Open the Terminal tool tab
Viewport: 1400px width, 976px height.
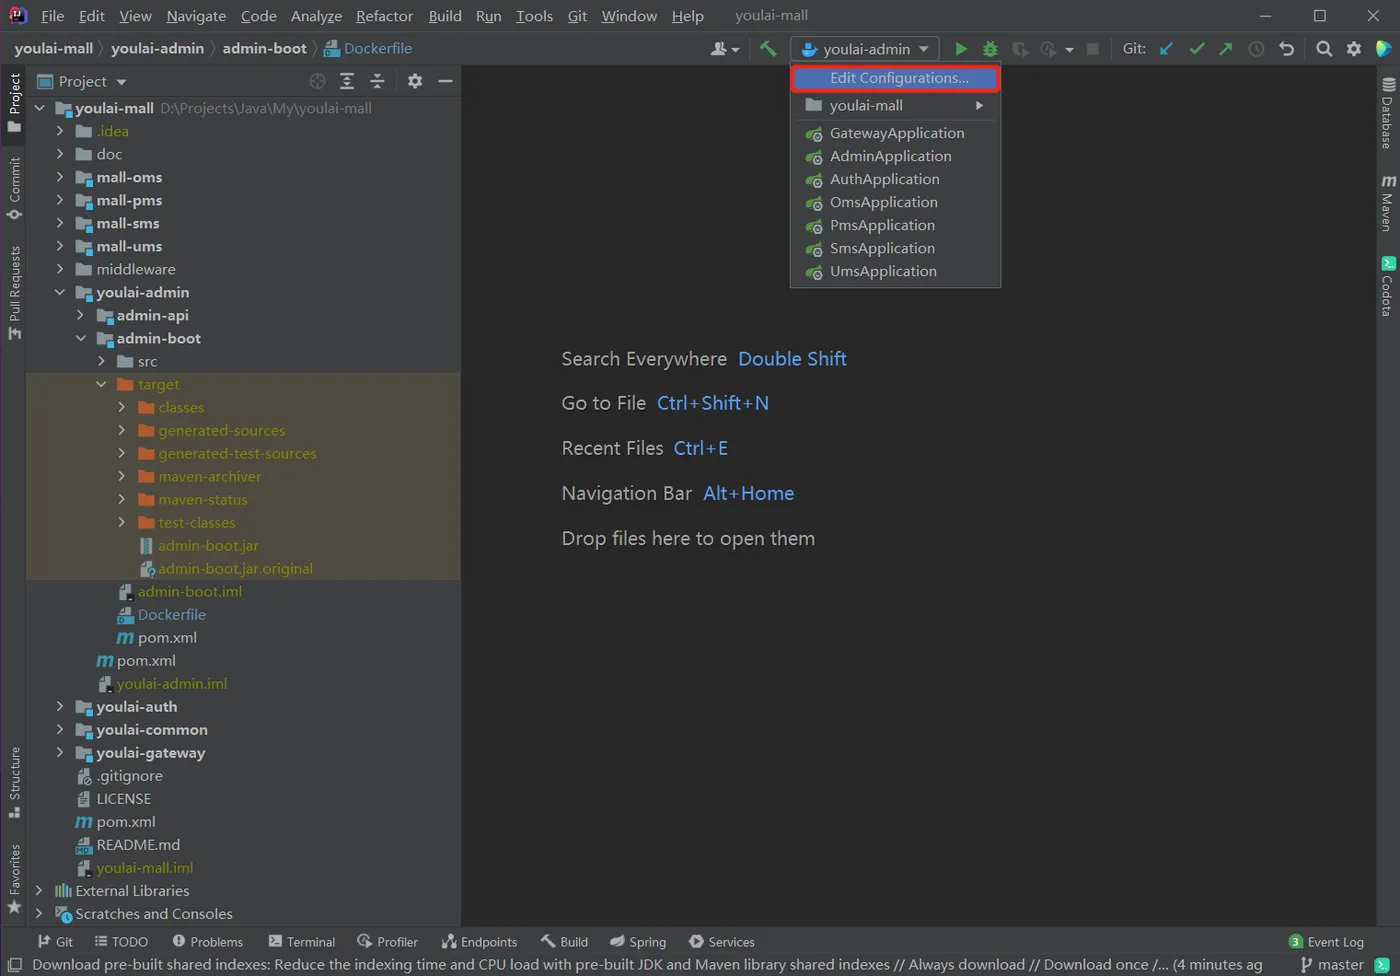coord(302,942)
